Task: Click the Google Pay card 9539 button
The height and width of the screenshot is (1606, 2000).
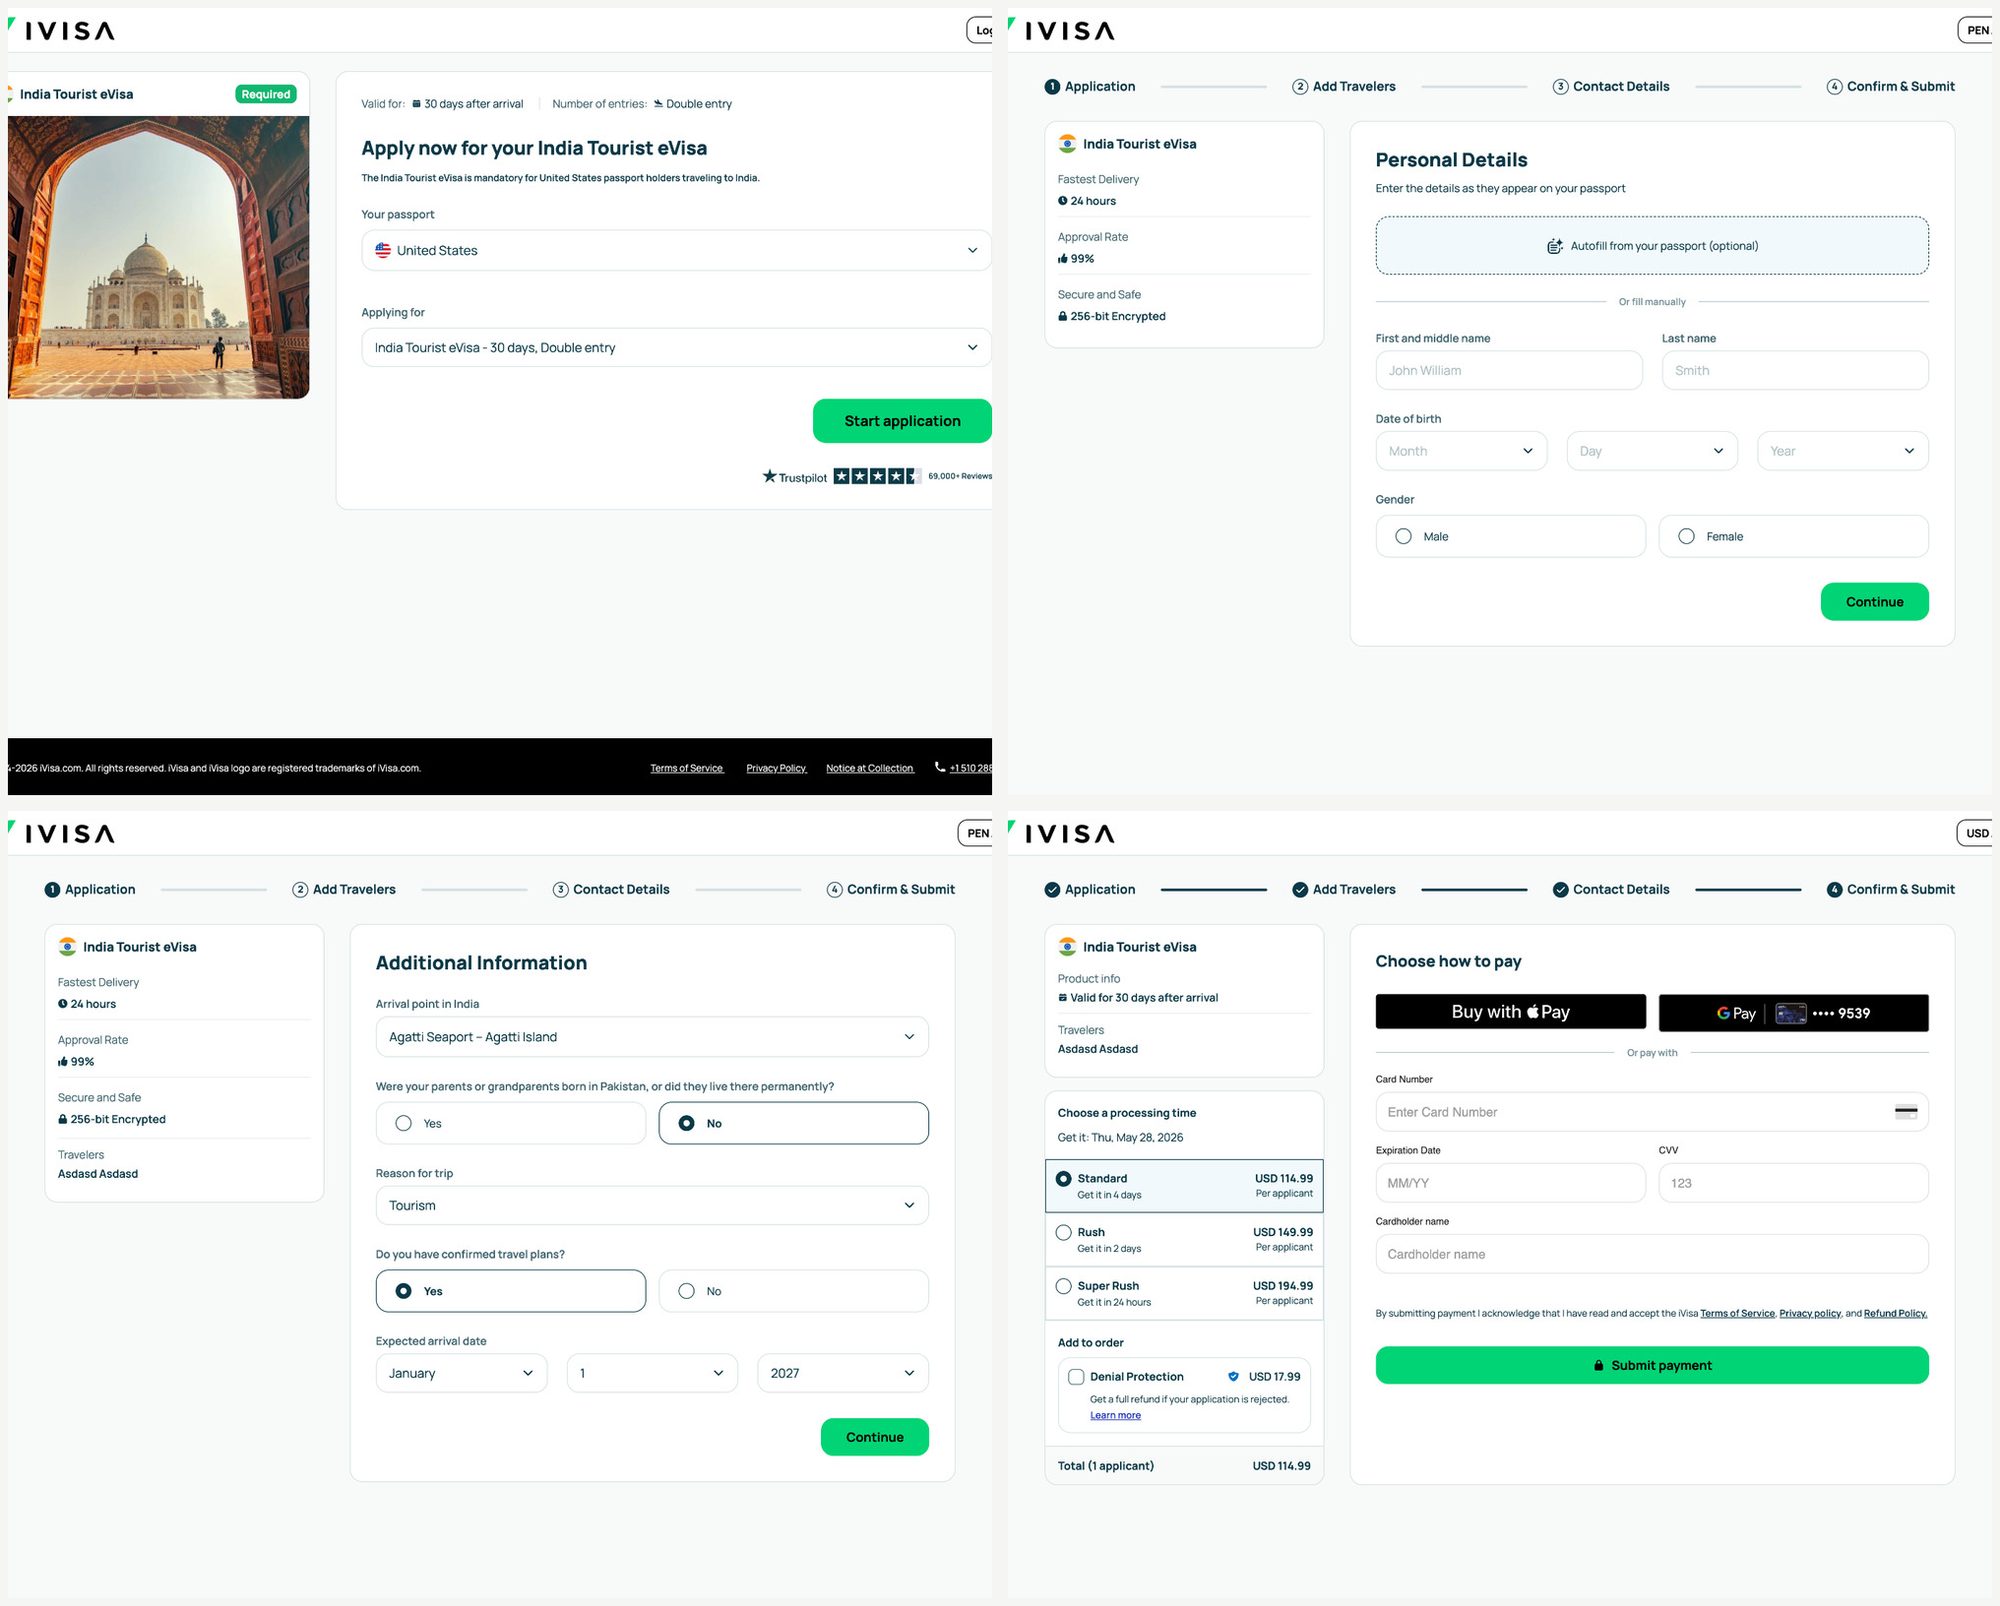Action: [1794, 1013]
